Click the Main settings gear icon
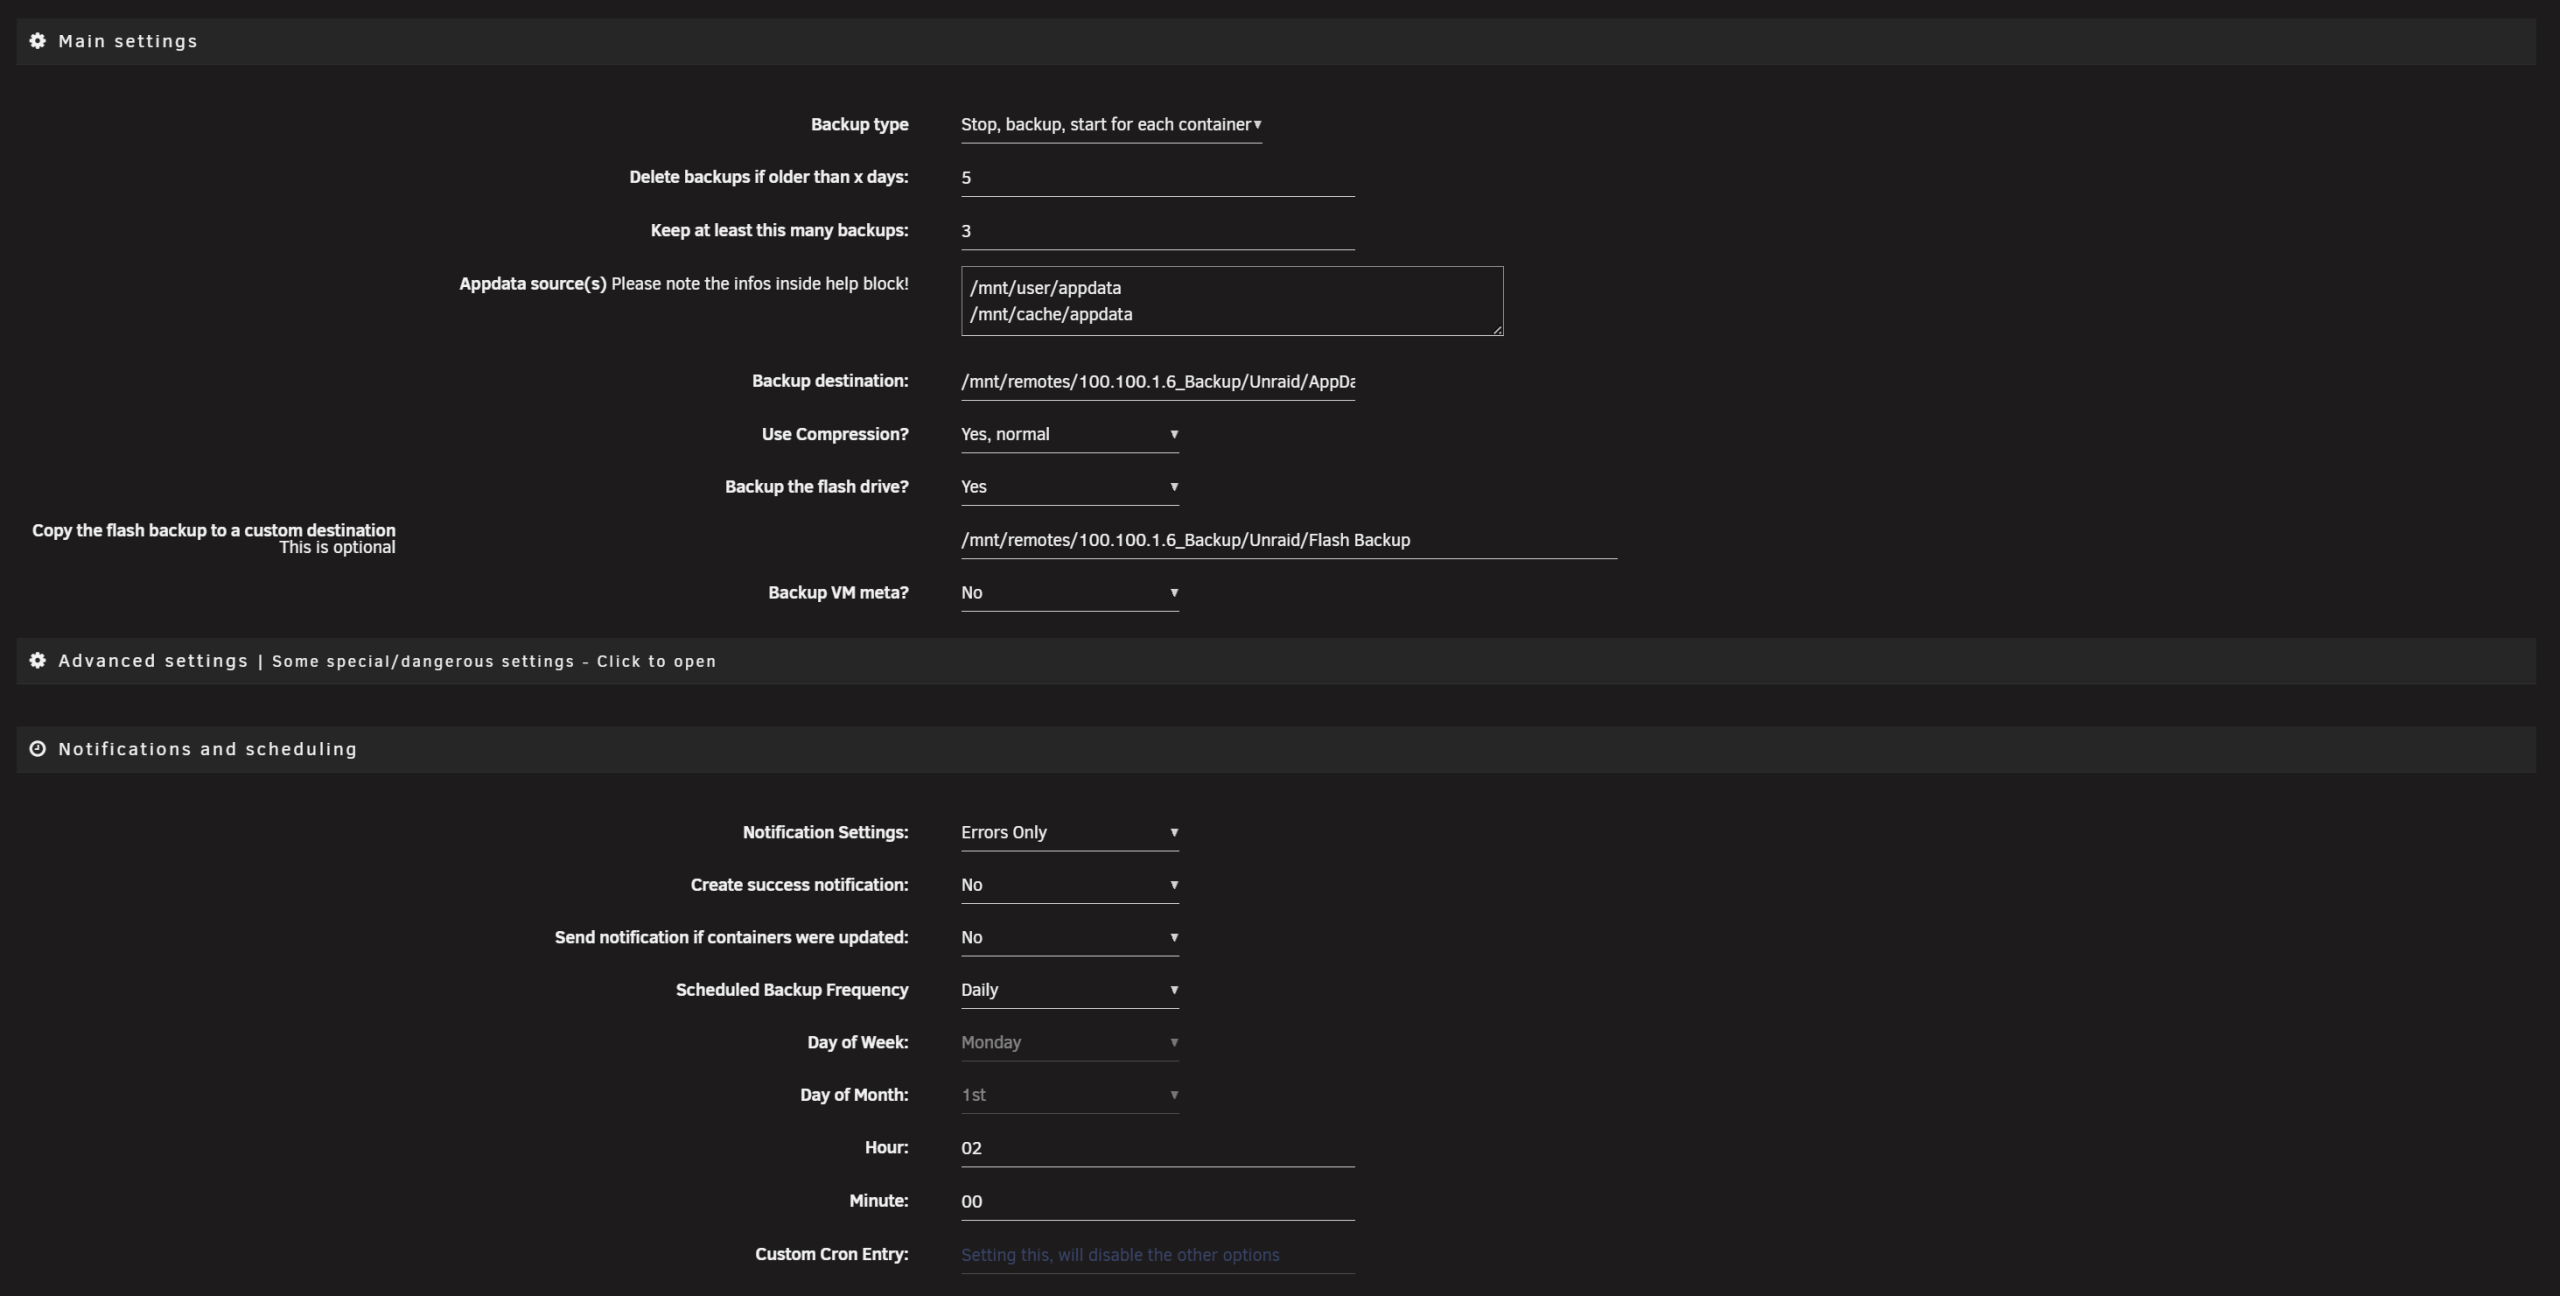 click(x=37, y=41)
